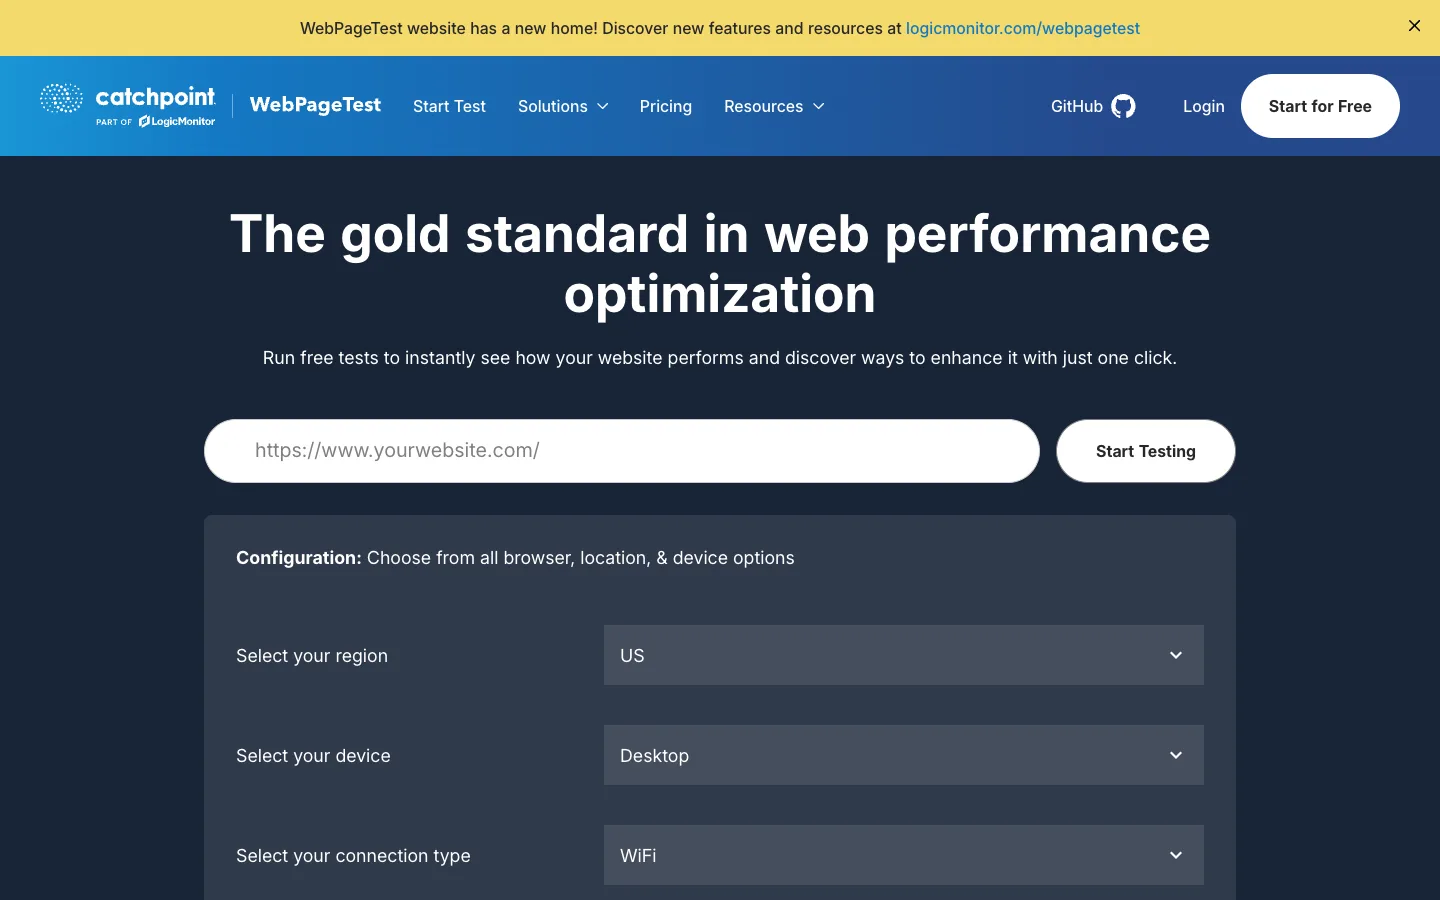The image size is (1440, 900).
Task: Click the 'Select your device' label
Action: (x=313, y=756)
